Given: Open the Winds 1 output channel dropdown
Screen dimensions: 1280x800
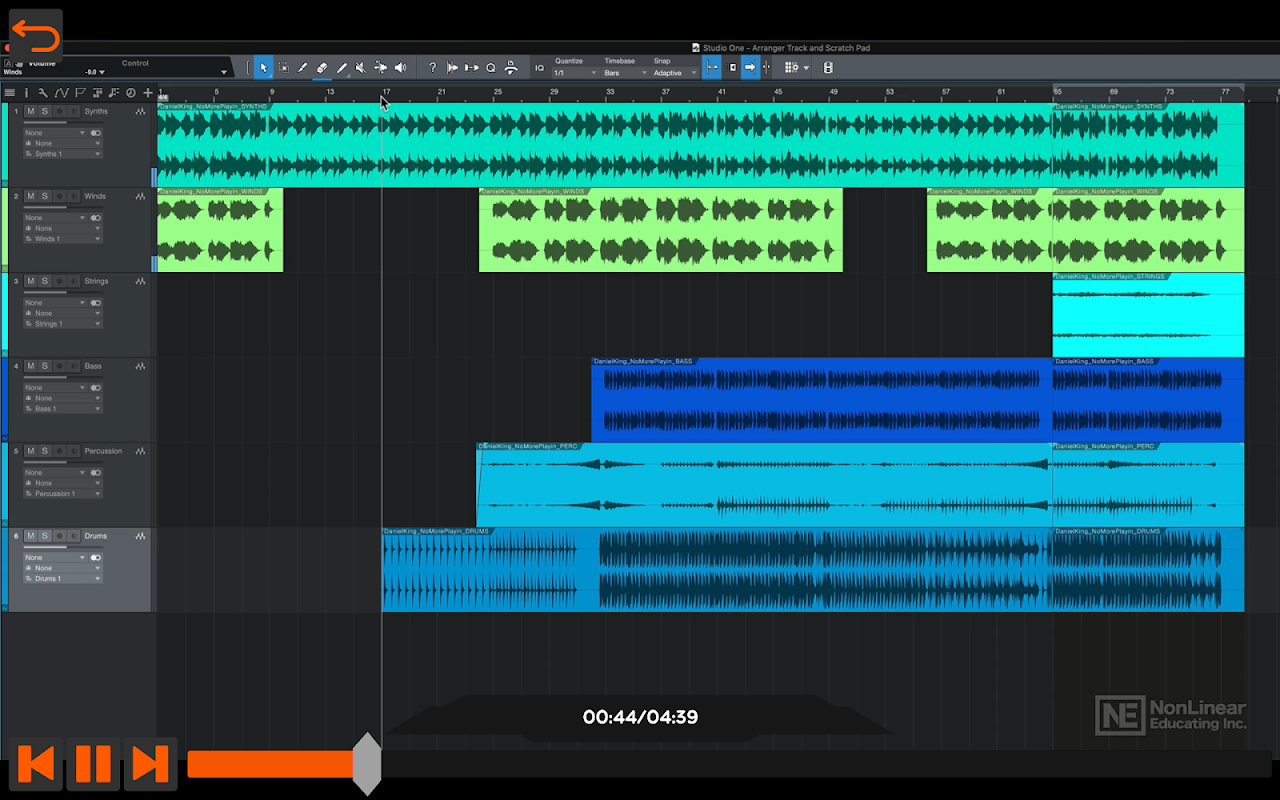Looking at the screenshot, I should click(x=63, y=239).
